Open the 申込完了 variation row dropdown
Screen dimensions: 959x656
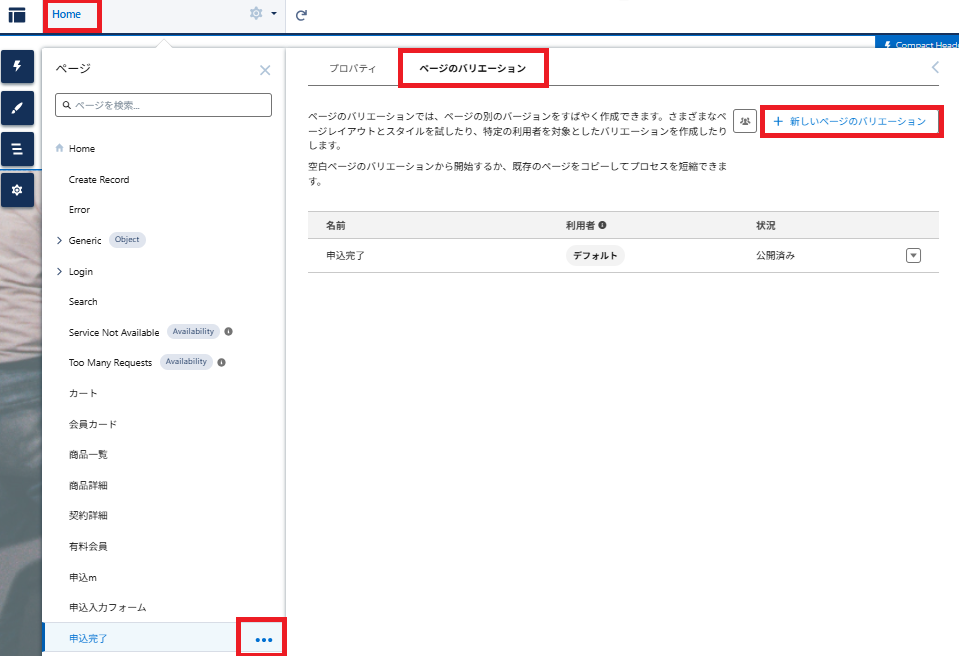(x=913, y=255)
